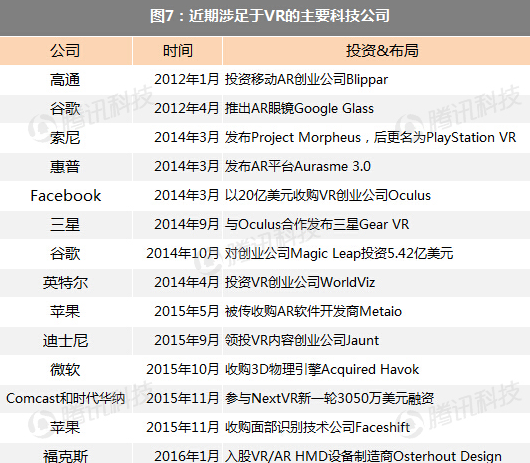Click the 高通 company cell

[x=65, y=80]
